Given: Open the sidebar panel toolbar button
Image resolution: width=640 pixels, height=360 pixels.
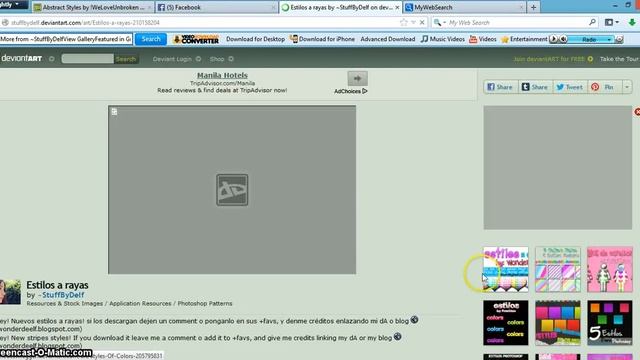Looking at the screenshot, I should point(611,22).
